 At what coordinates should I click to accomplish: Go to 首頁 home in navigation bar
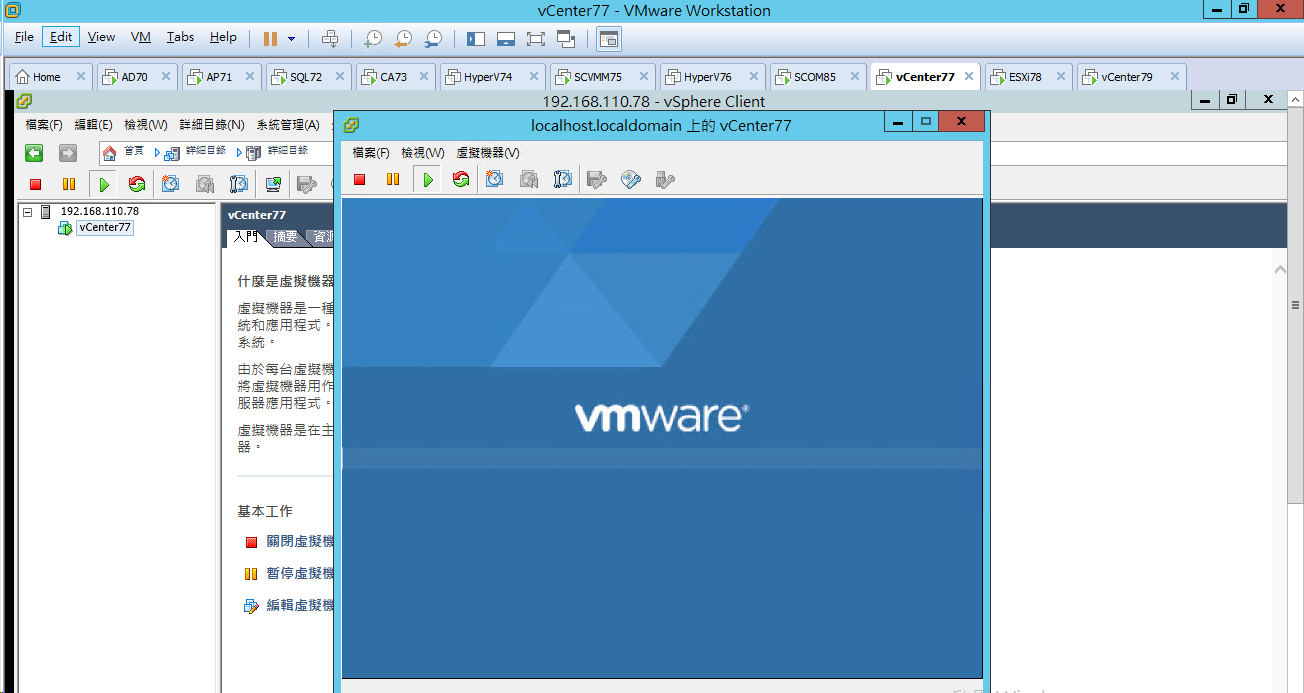(x=125, y=152)
